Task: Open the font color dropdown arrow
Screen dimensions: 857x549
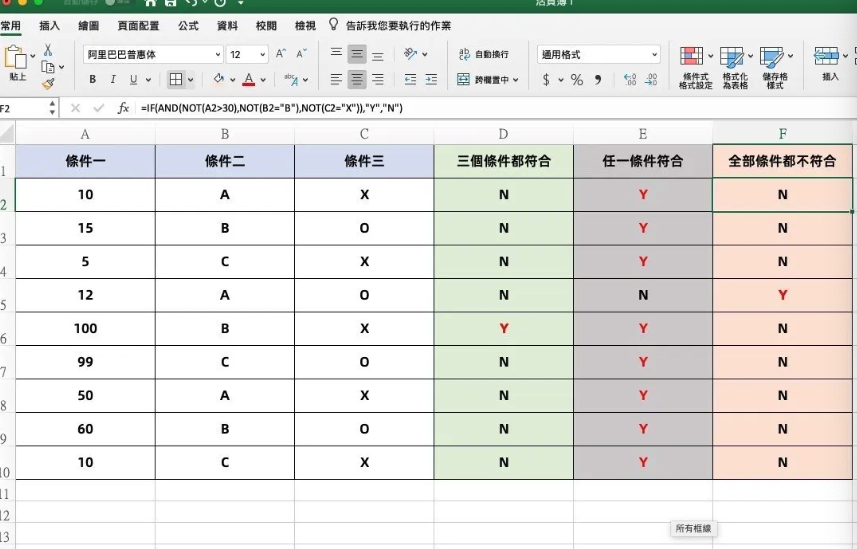Action: (263, 80)
